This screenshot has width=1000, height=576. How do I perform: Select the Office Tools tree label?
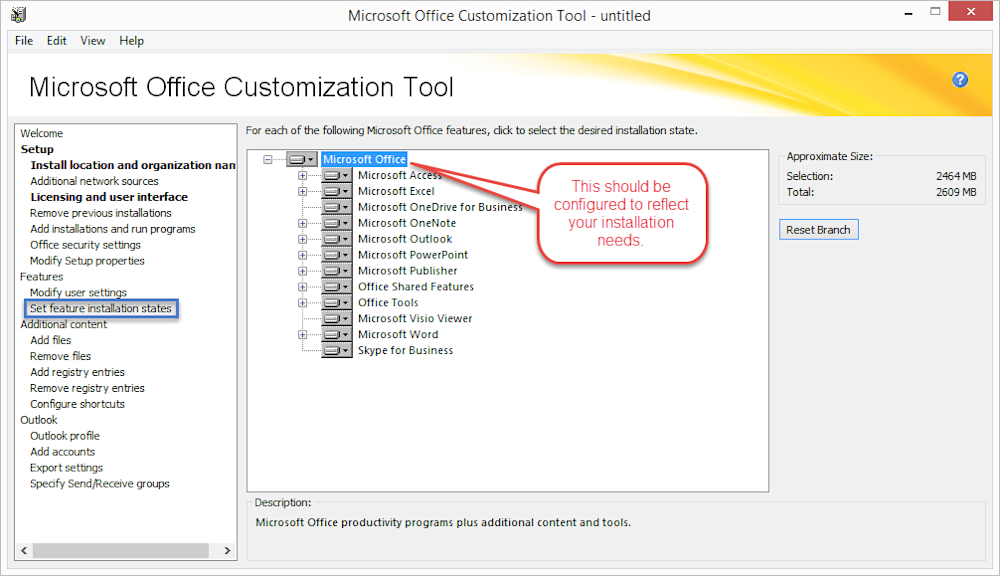[x=388, y=303]
